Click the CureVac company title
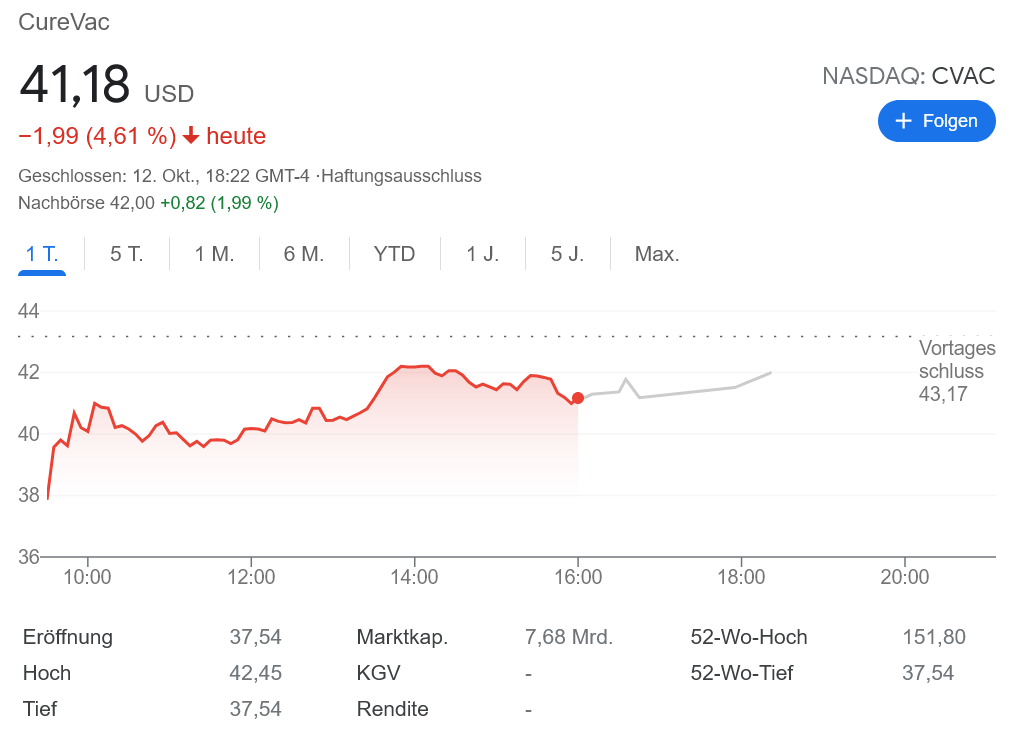 click(64, 22)
